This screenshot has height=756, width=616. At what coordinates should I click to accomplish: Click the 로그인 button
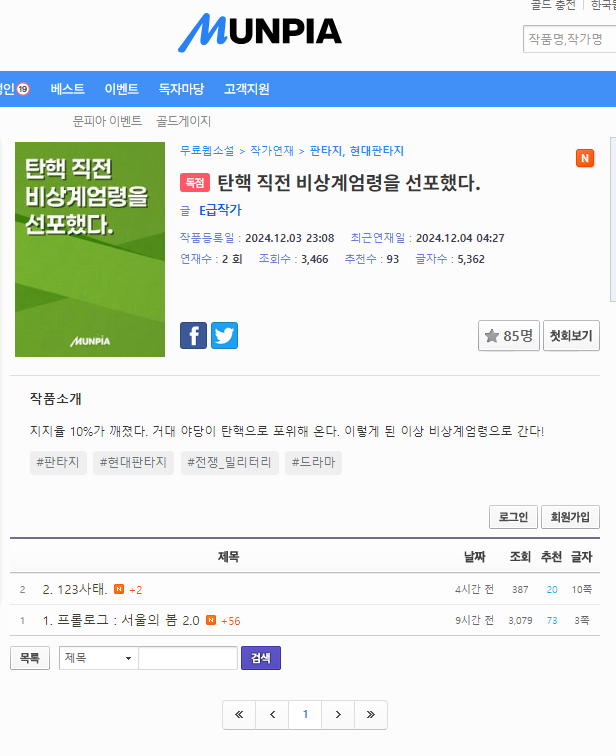[x=513, y=517]
